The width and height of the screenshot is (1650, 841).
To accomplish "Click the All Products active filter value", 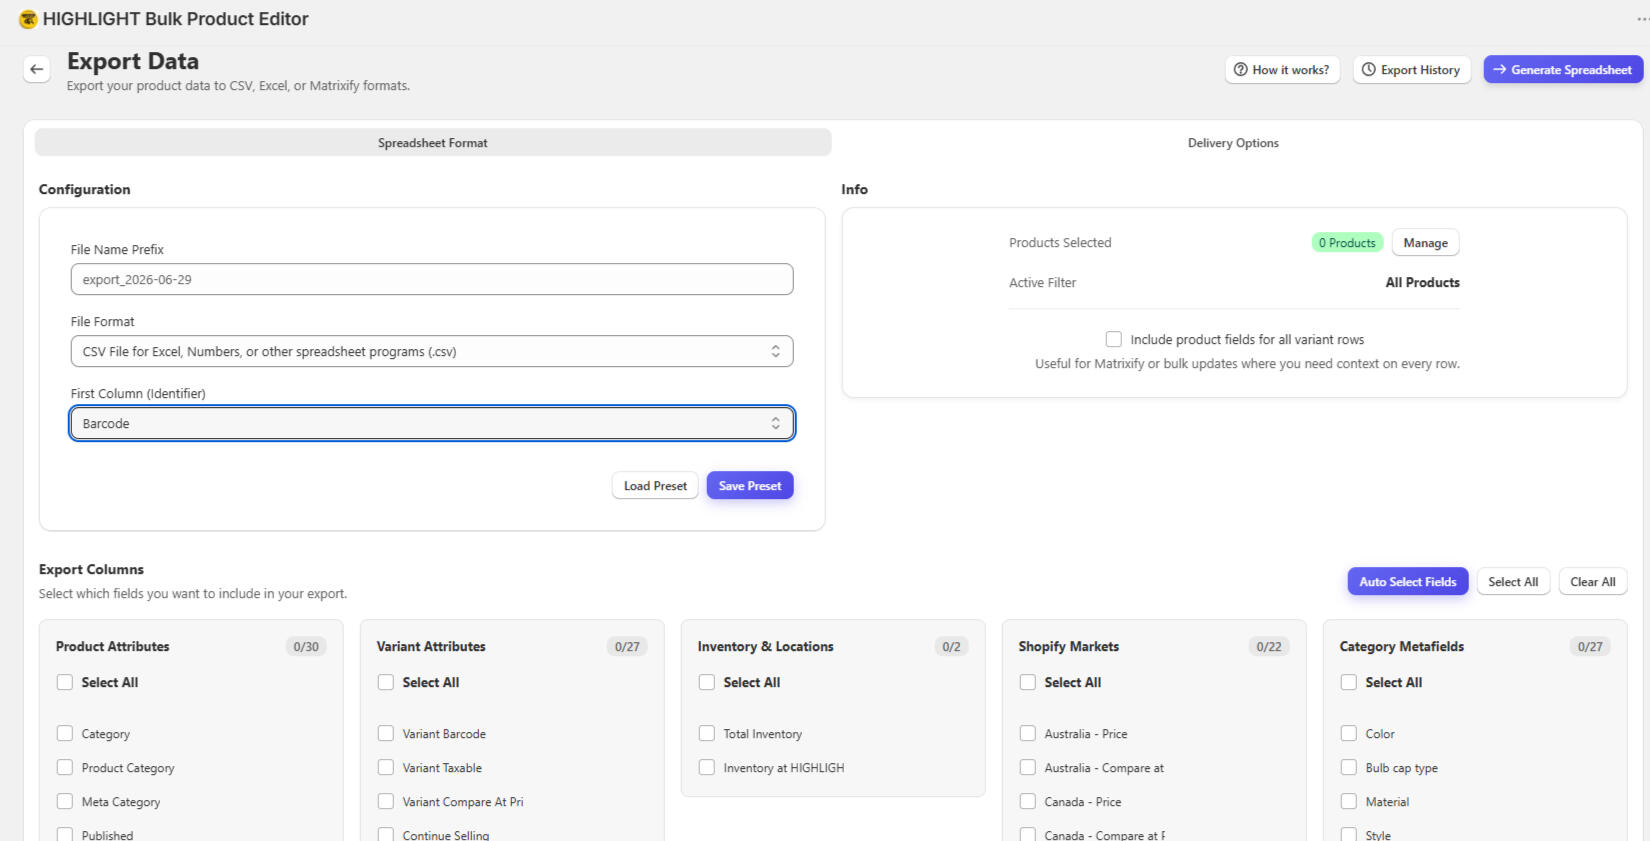I will click(x=1422, y=283).
